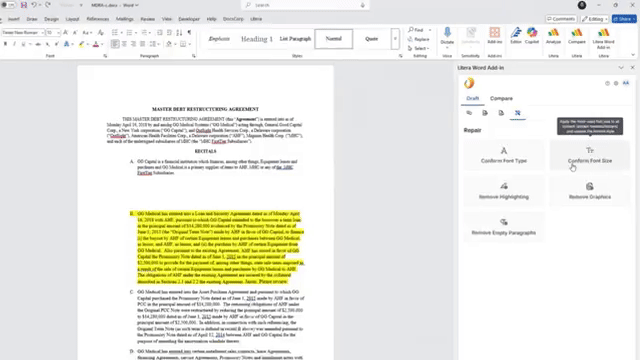
Task: Open the multilevel list menu
Action: tap(145, 32)
